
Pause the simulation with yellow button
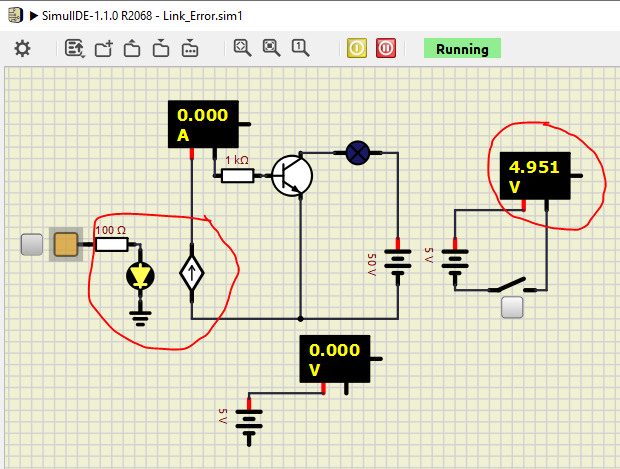click(357, 48)
